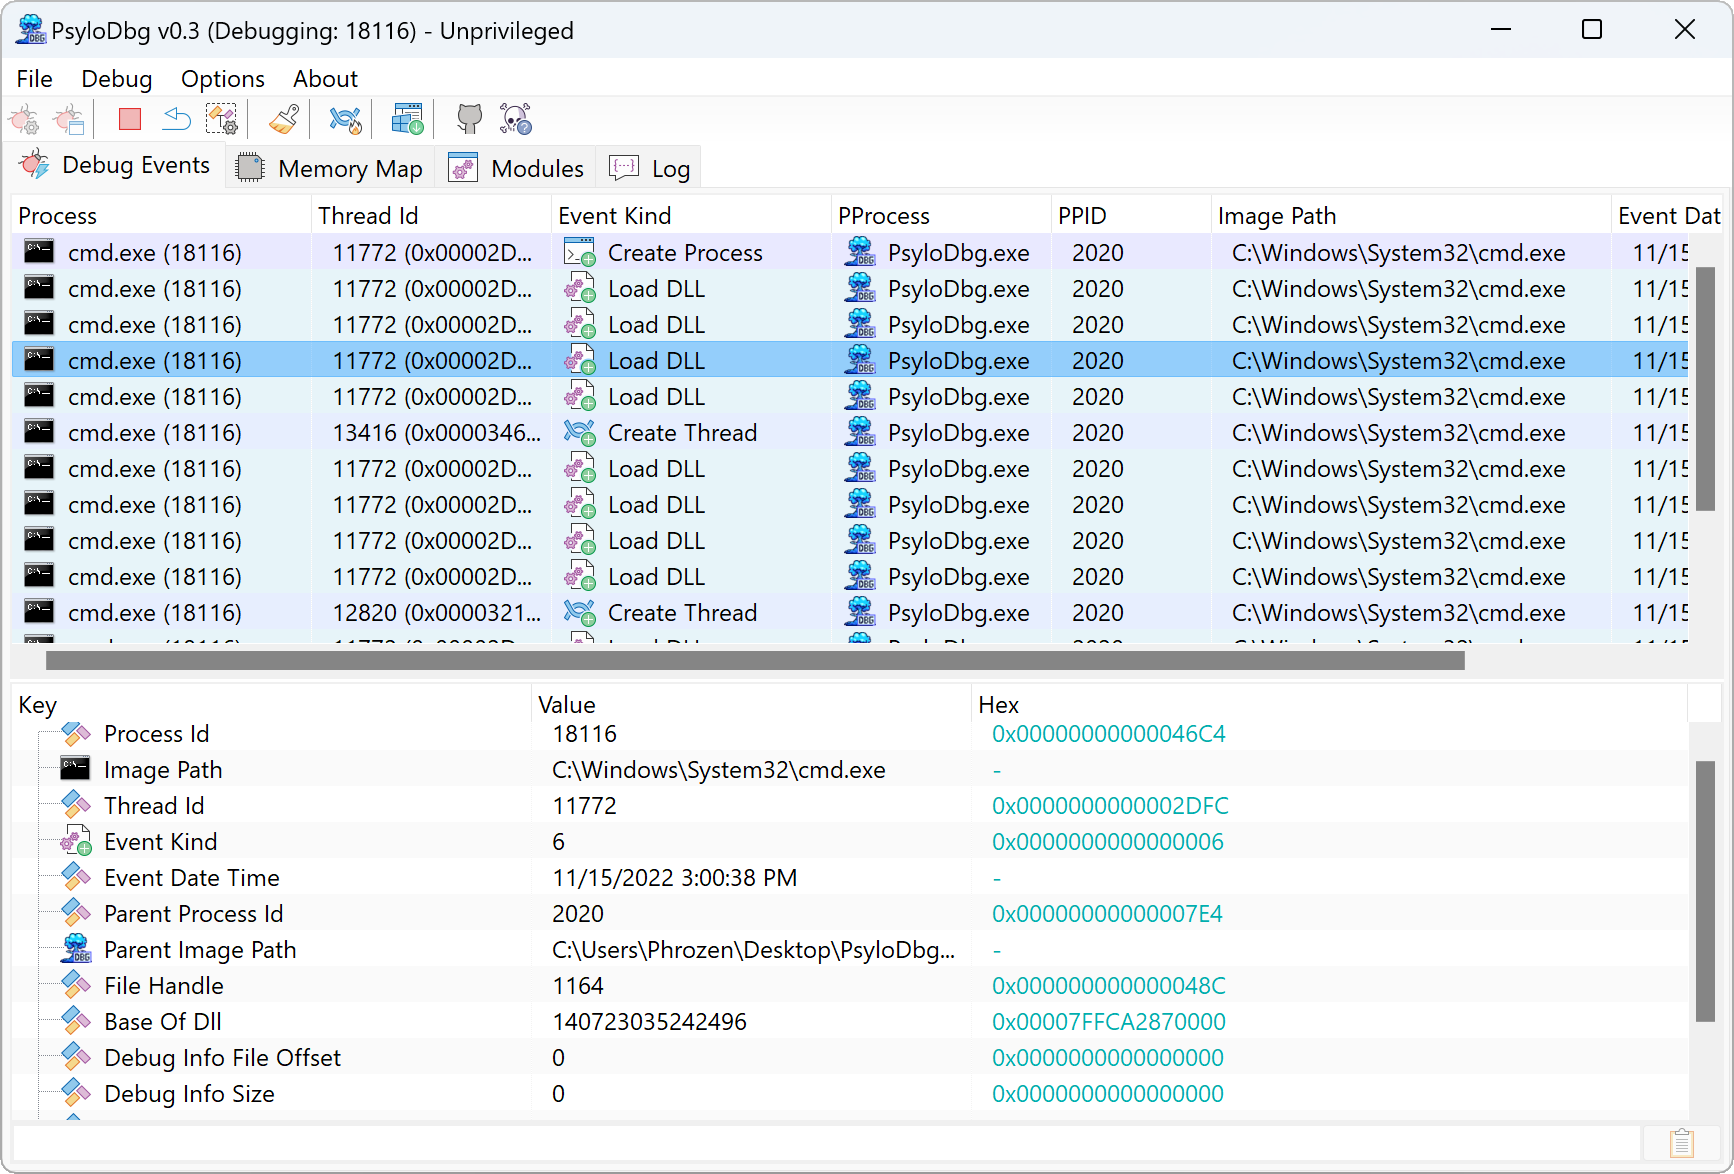1734x1174 pixels.
Task: Select the Thread Id detail row
Action: (850, 805)
